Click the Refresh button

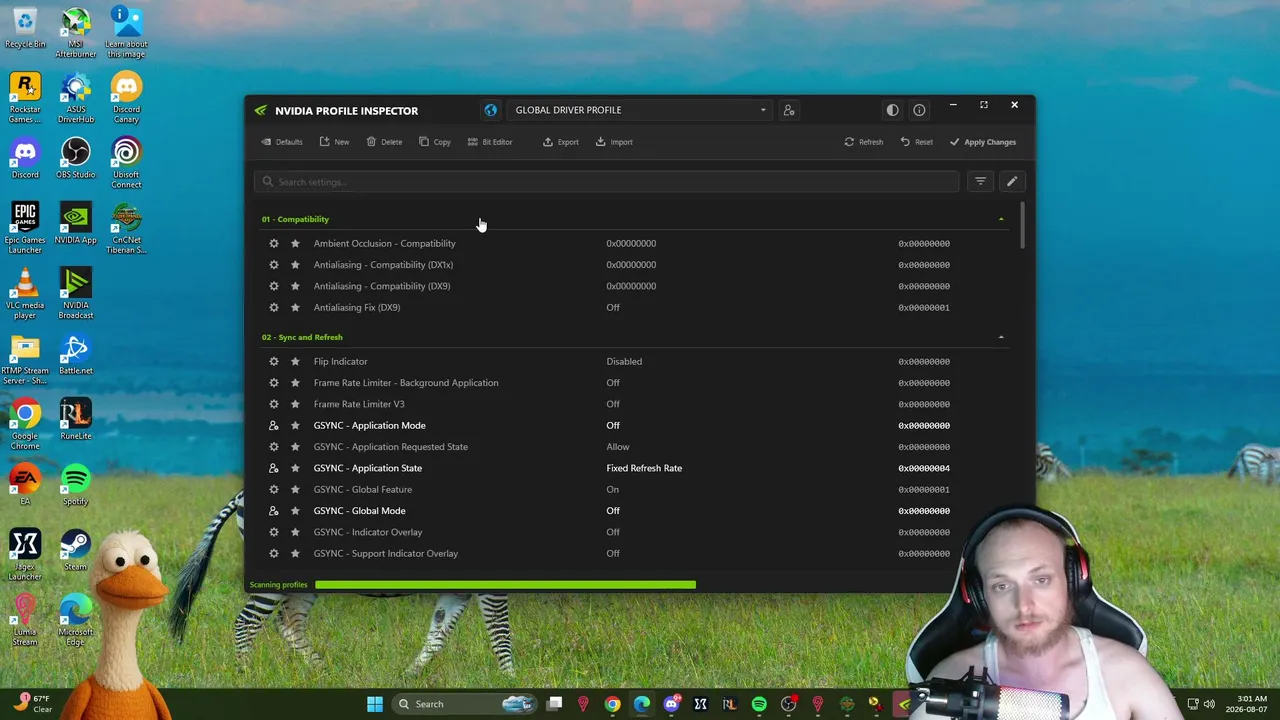(864, 142)
